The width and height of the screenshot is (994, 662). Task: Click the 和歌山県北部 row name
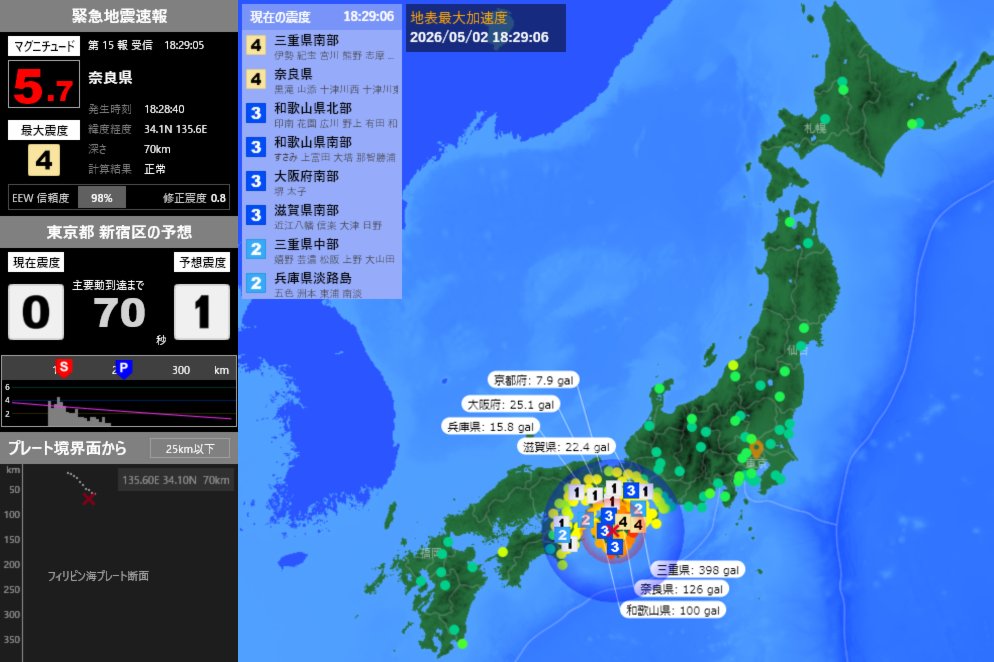click(x=313, y=108)
